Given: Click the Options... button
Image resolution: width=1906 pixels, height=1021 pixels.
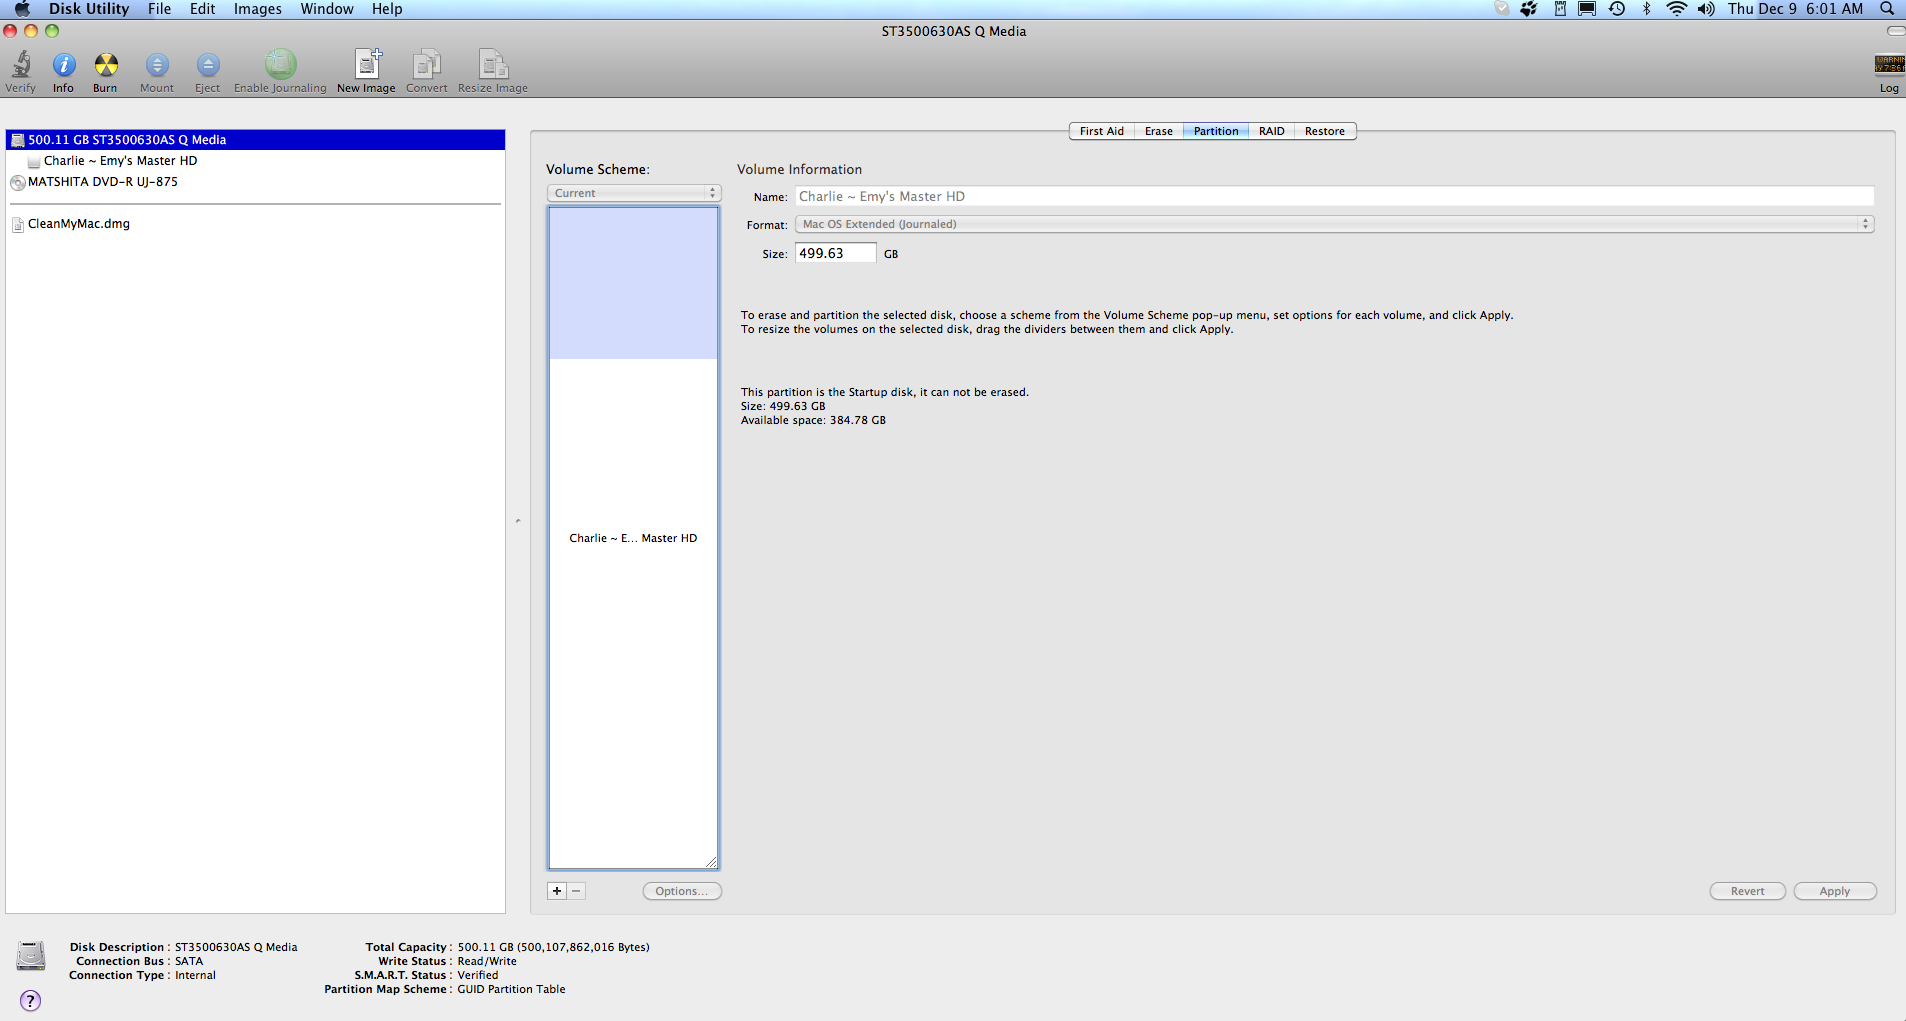Looking at the screenshot, I should pyautogui.click(x=682, y=891).
